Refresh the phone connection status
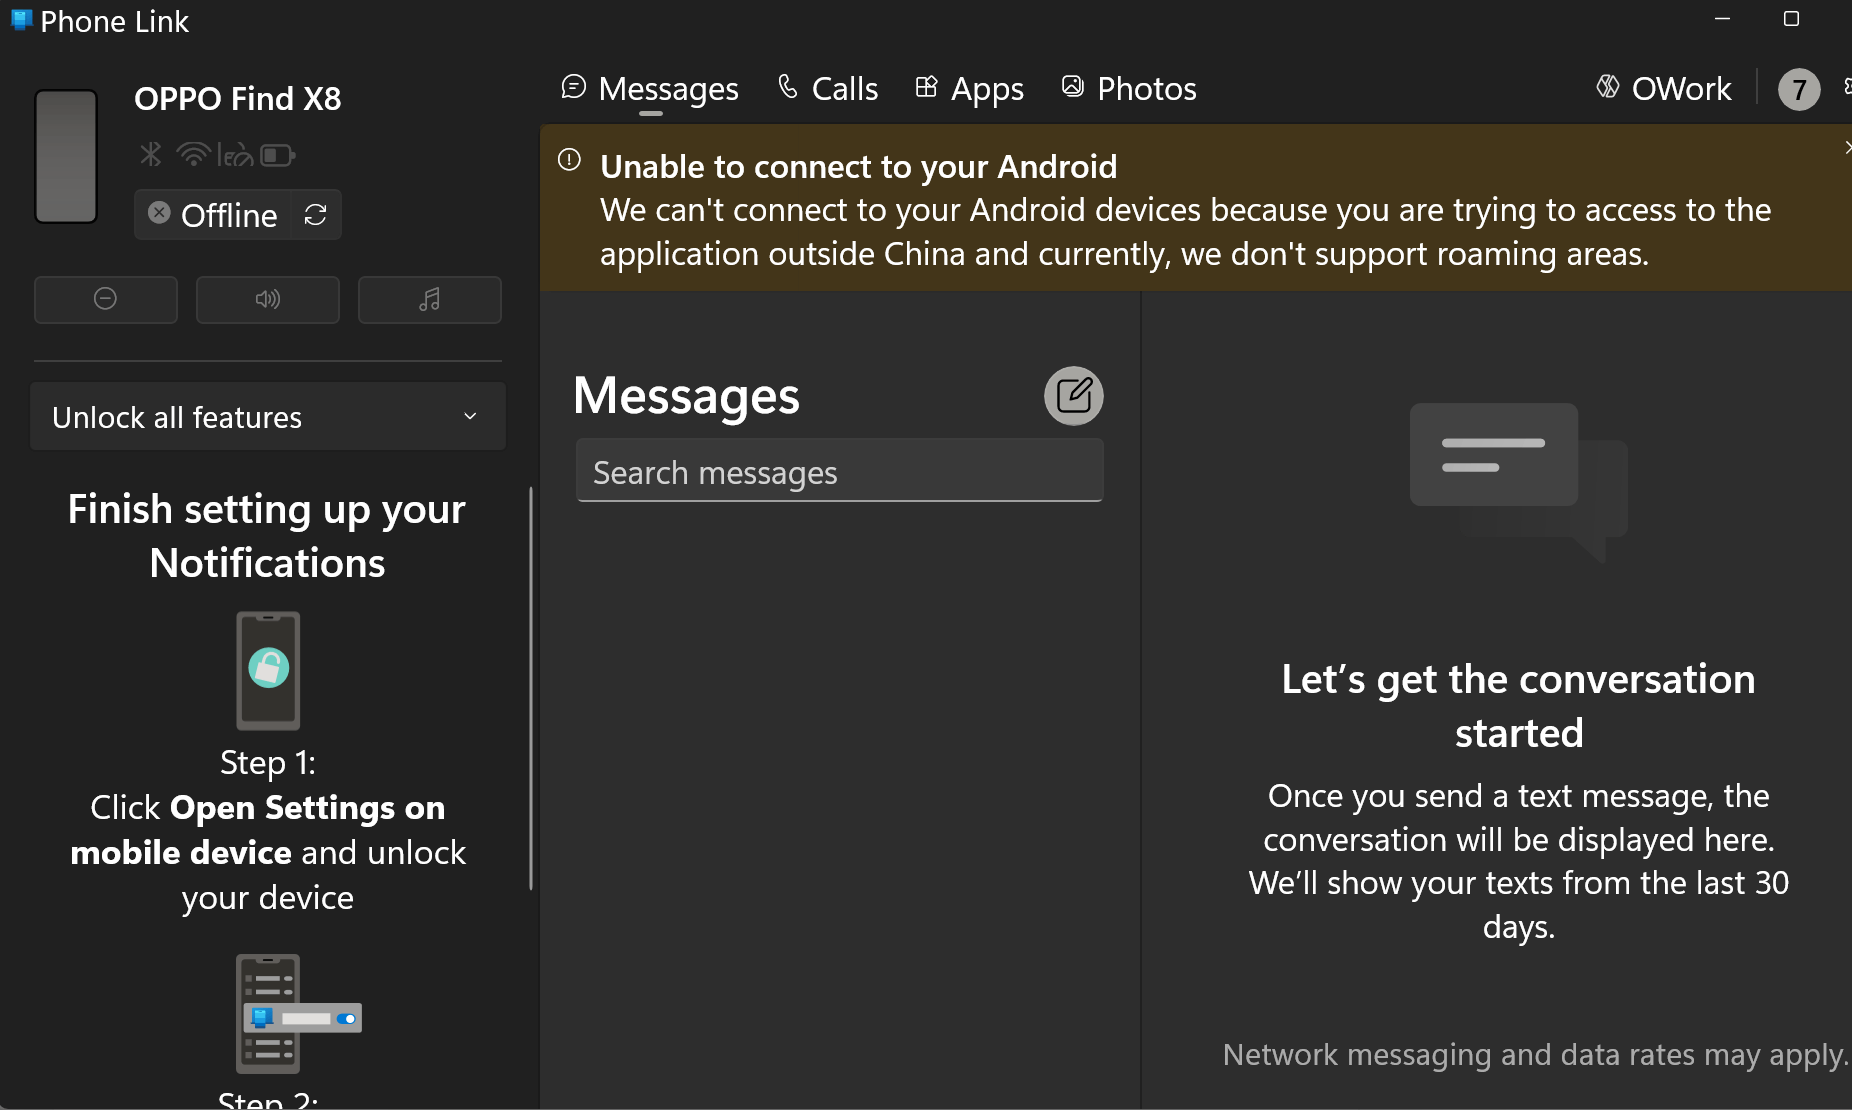Image resolution: width=1852 pixels, height=1110 pixels. click(316, 215)
